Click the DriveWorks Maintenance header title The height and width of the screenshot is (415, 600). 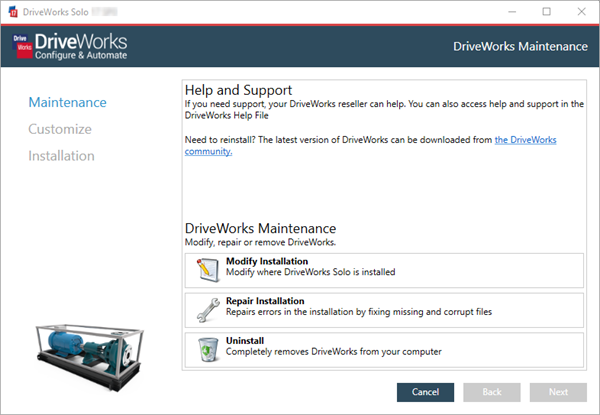pos(520,46)
